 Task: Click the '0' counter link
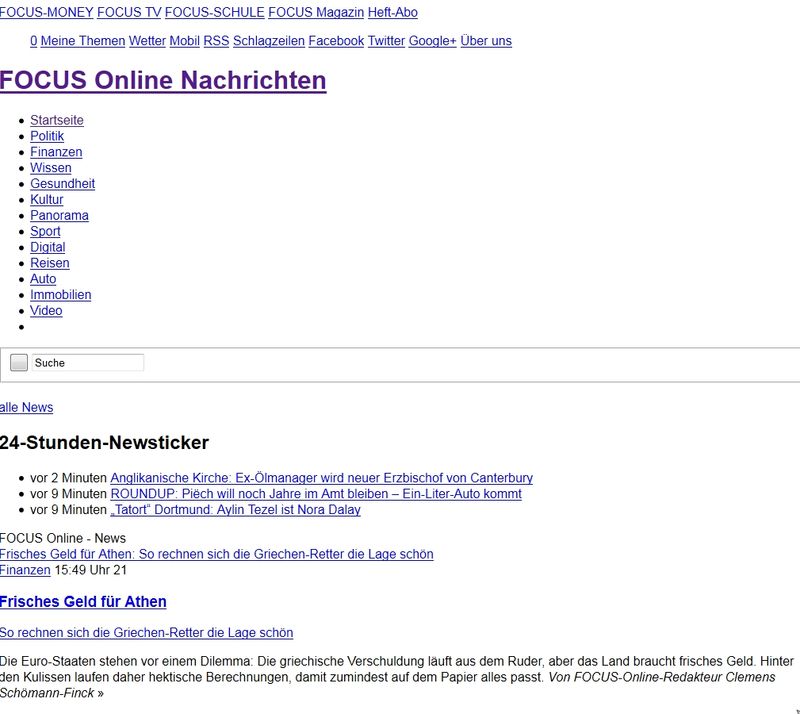click(34, 41)
